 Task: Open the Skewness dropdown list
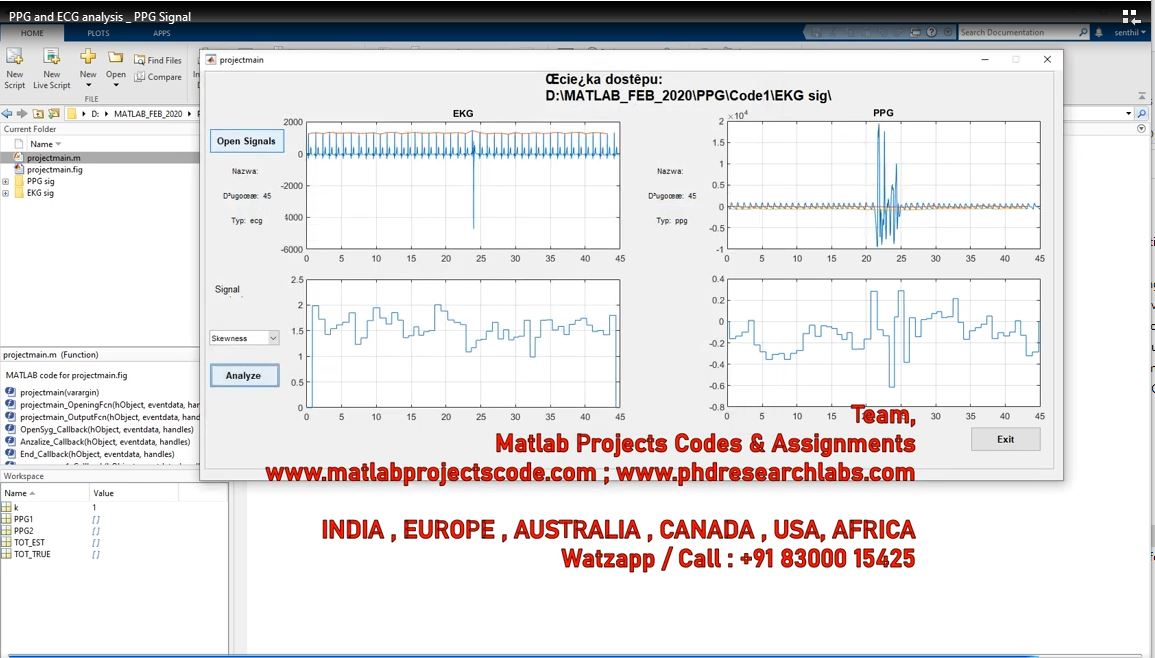(x=273, y=338)
